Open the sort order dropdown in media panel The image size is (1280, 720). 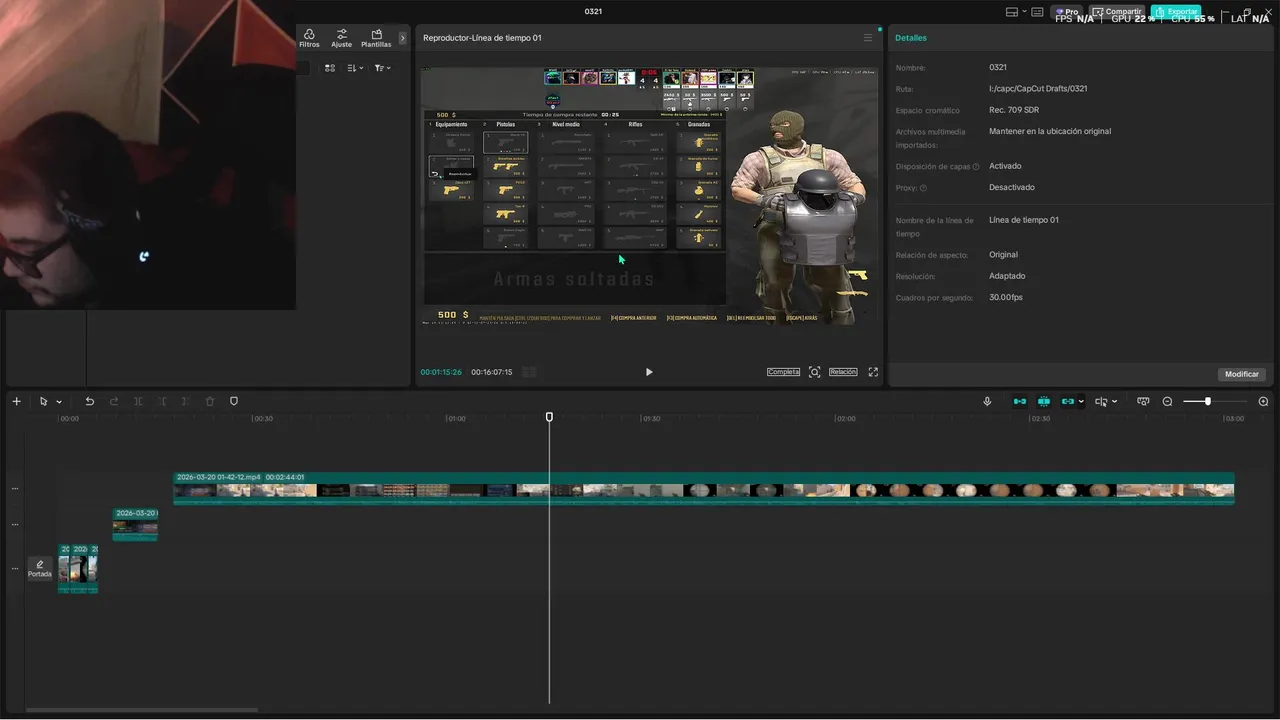(355, 68)
